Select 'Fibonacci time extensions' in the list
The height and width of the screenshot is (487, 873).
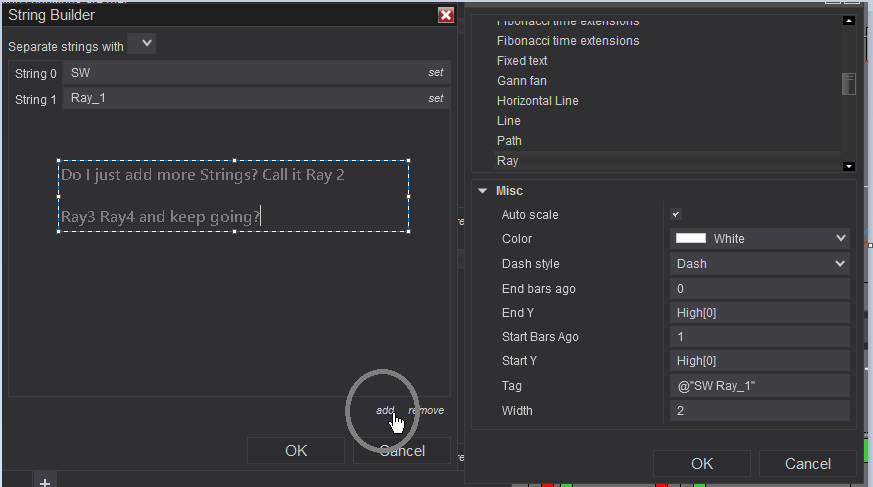point(568,41)
